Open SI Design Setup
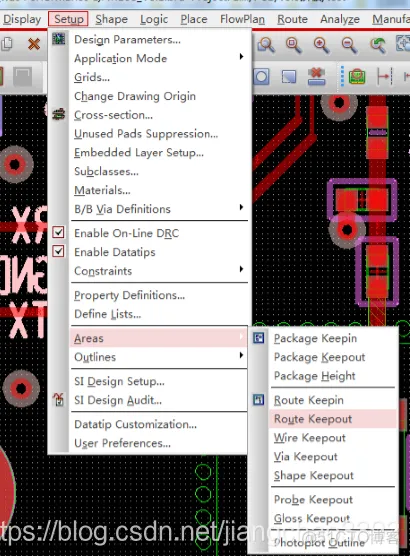The image size is (410, 556). pos(119,381)
